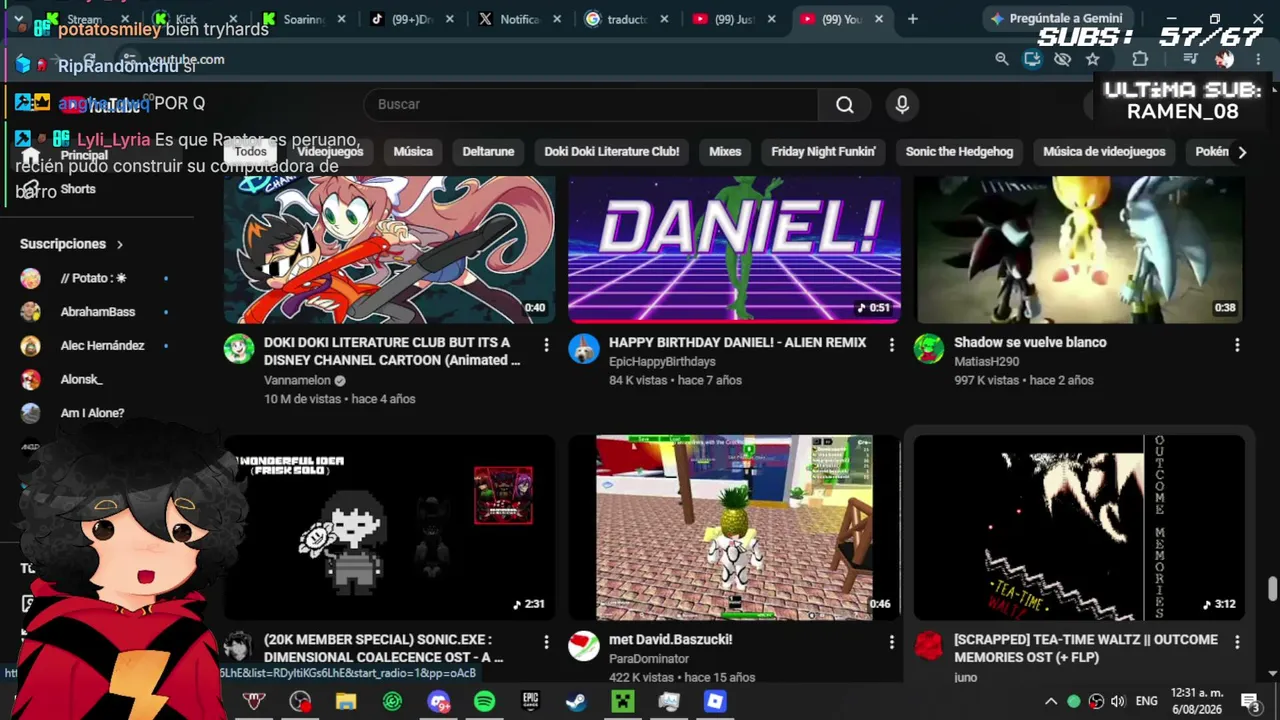Switch to the (99) Just browser tab
The height and width of the screenshot is (720, 1280).
point(734,19)
